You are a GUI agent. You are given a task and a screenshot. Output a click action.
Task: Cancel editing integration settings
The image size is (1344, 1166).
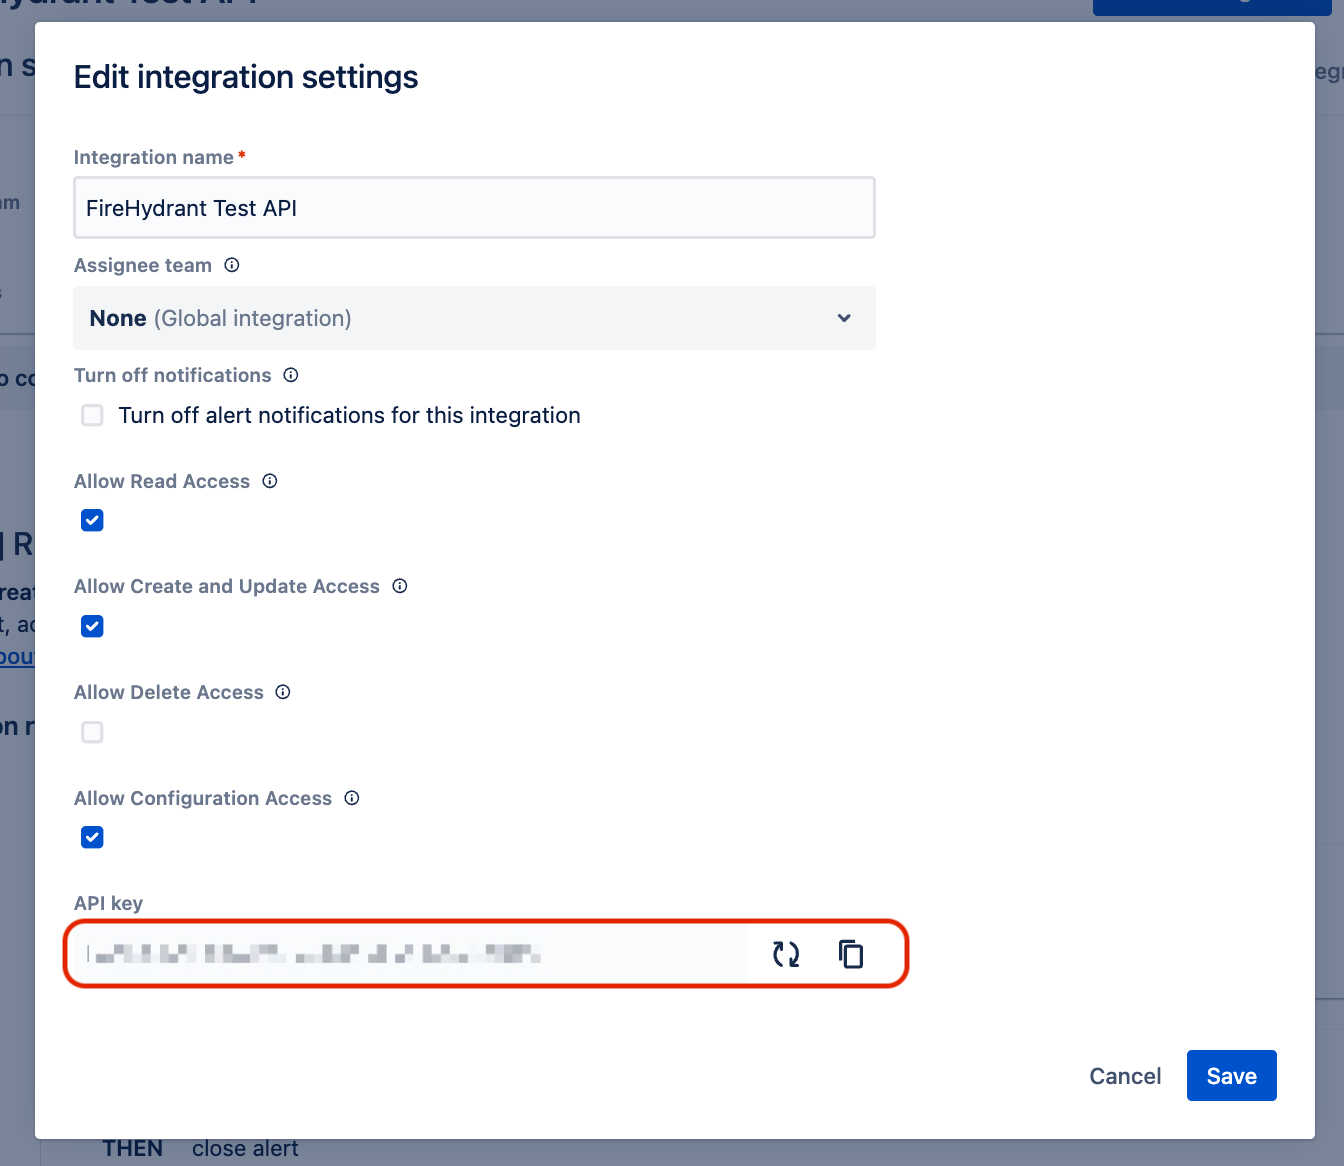(1125, 1076)
